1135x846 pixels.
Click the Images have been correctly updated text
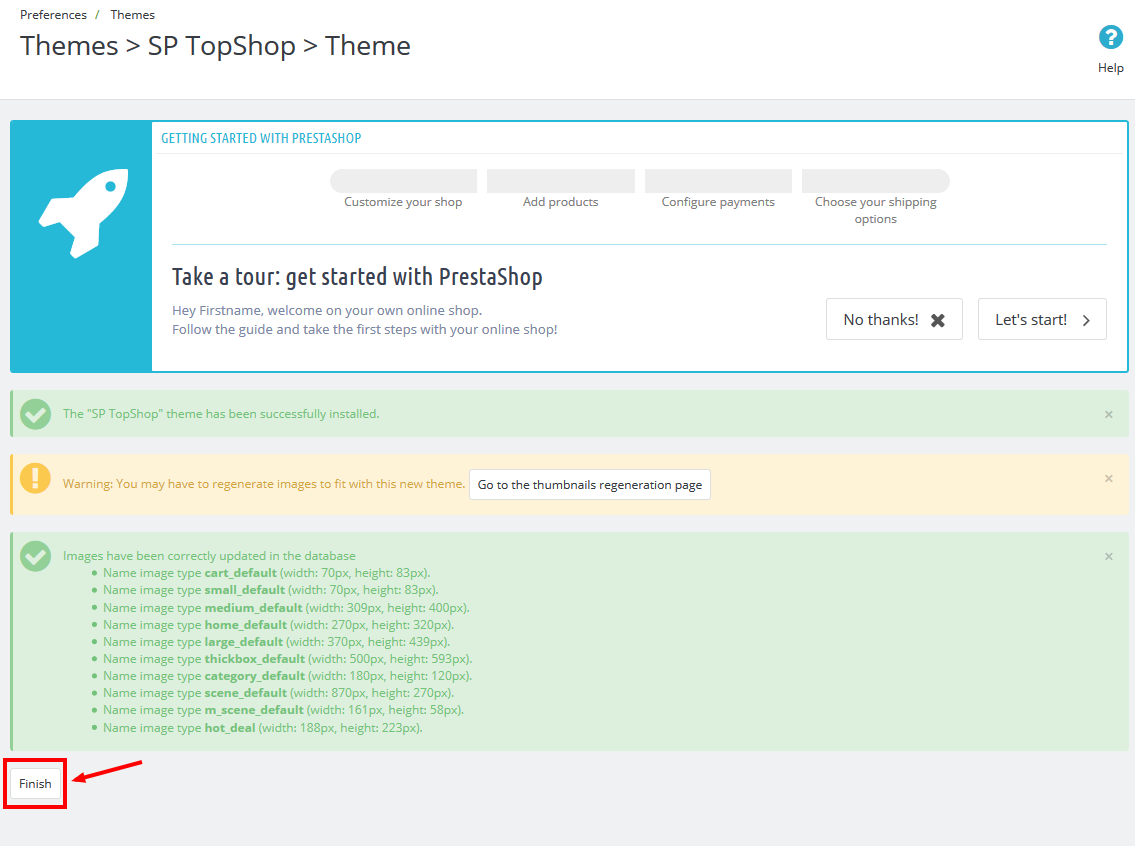click(209, 556)
